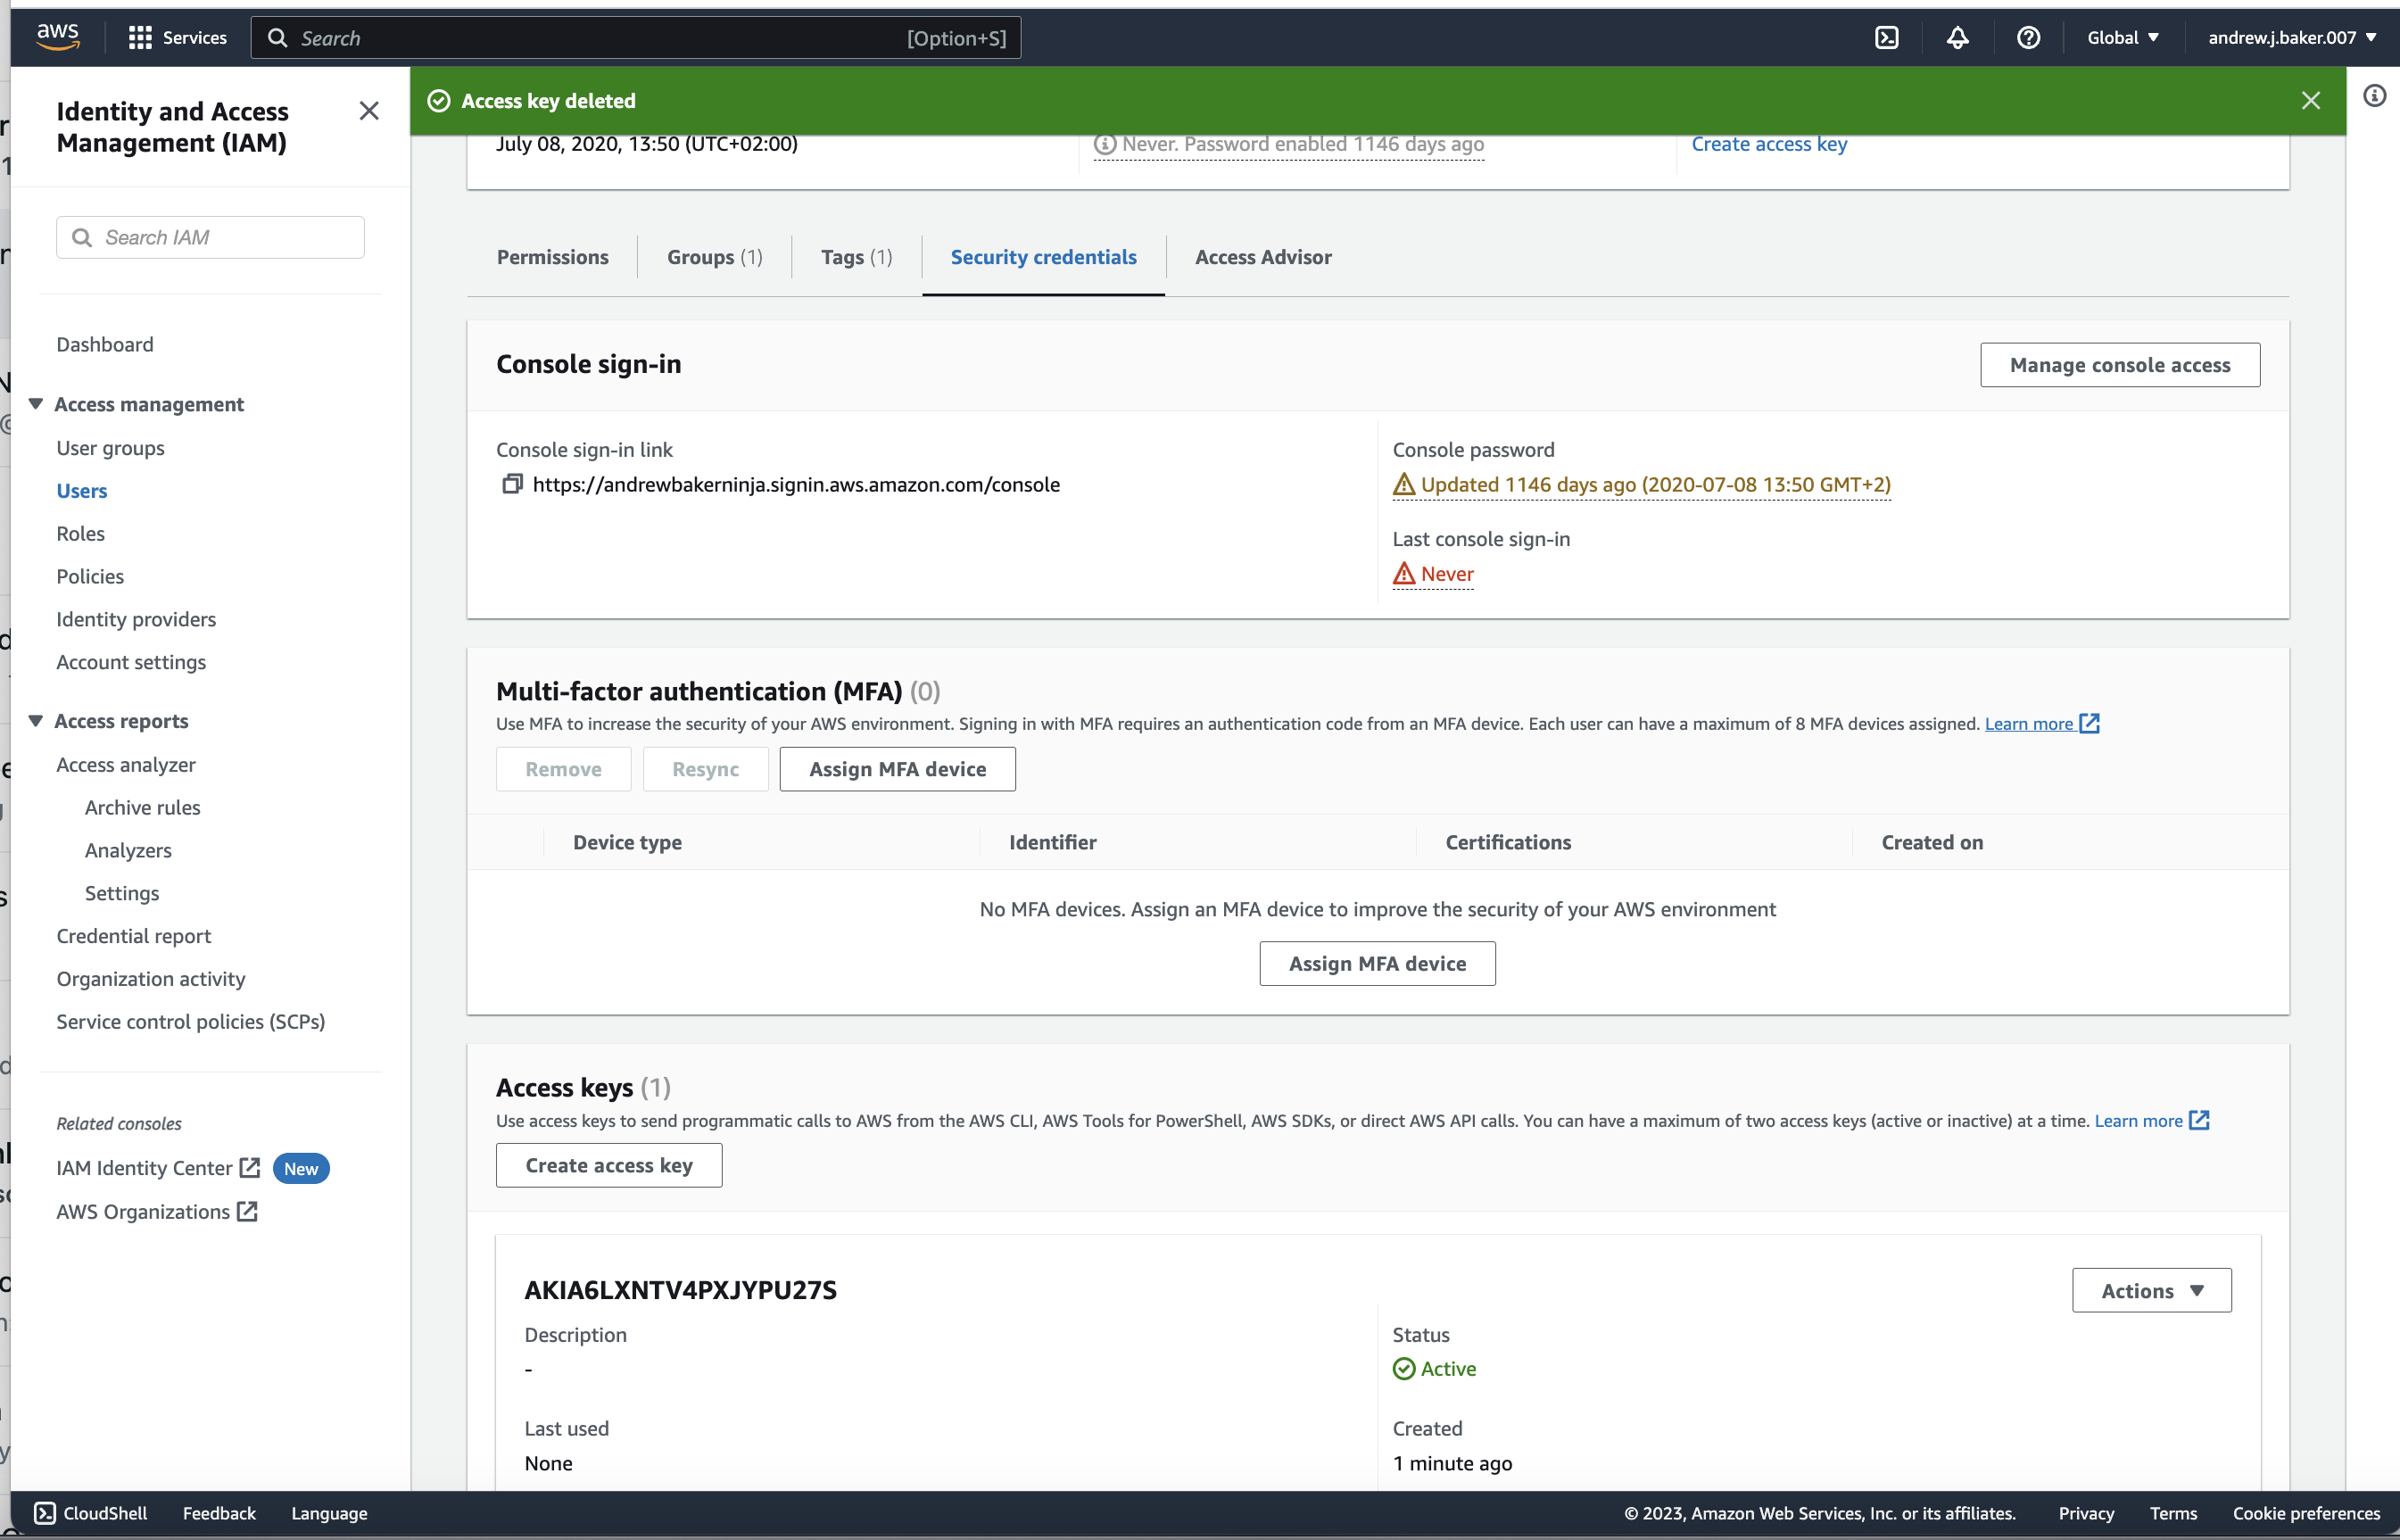Collapse the Access reports section
Viewport: 2400px width, 1540px height.
click(x=36, y=720)
